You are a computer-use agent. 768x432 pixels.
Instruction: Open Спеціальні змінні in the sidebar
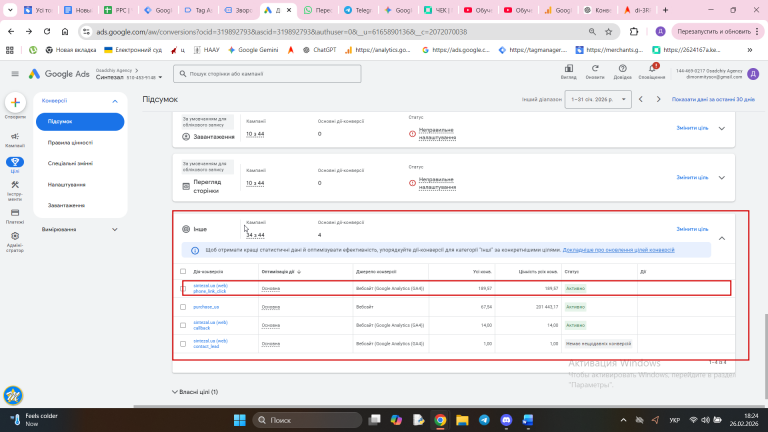tap(70, 163)
